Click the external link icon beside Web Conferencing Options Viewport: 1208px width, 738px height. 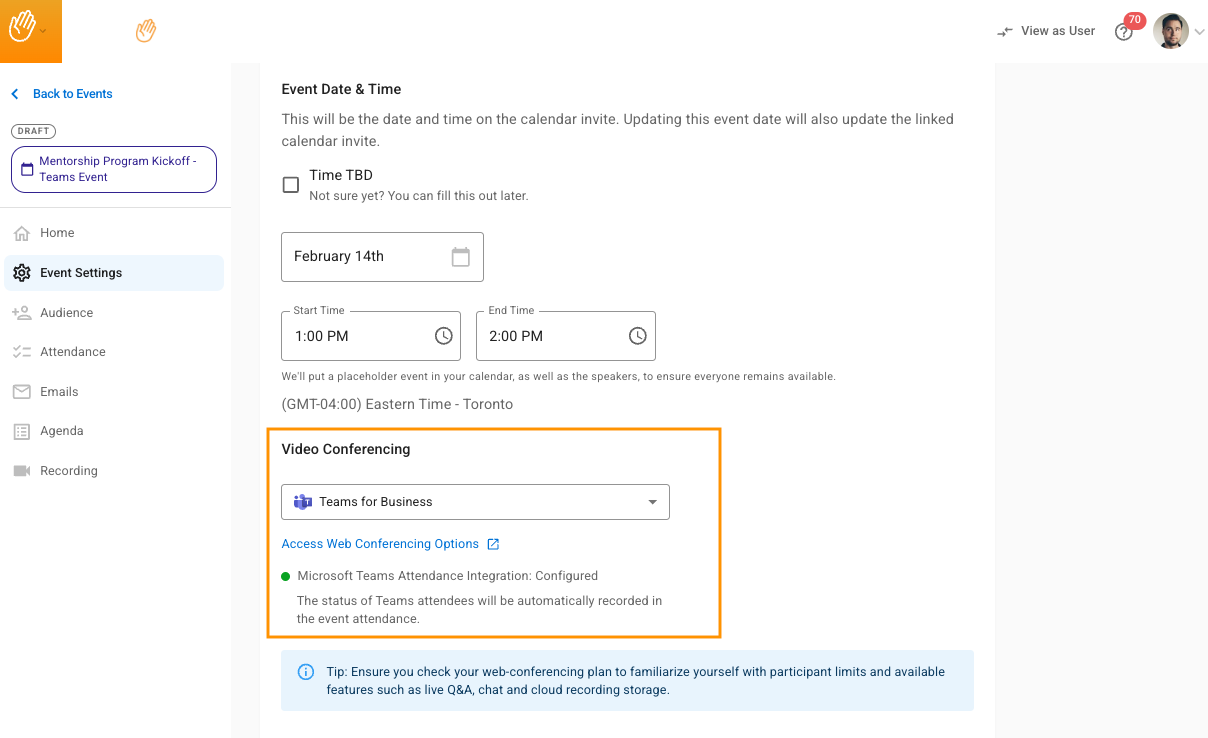click(493, 544)
